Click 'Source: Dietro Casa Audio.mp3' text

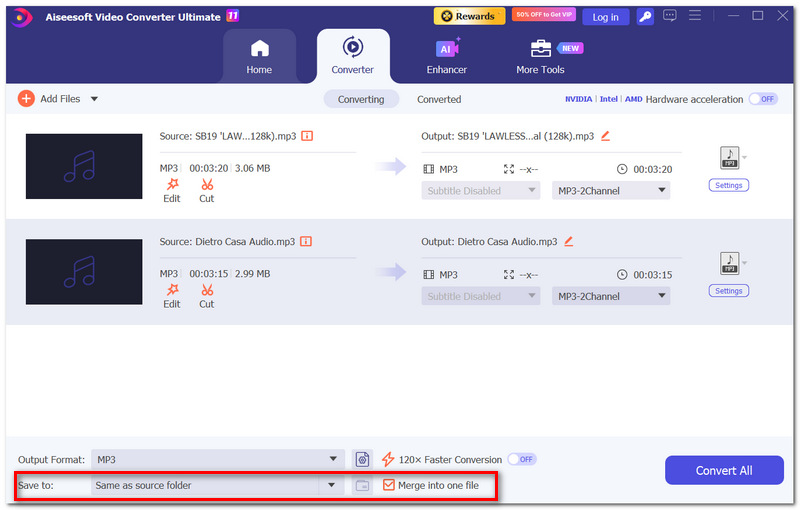(x=228, y=242)
